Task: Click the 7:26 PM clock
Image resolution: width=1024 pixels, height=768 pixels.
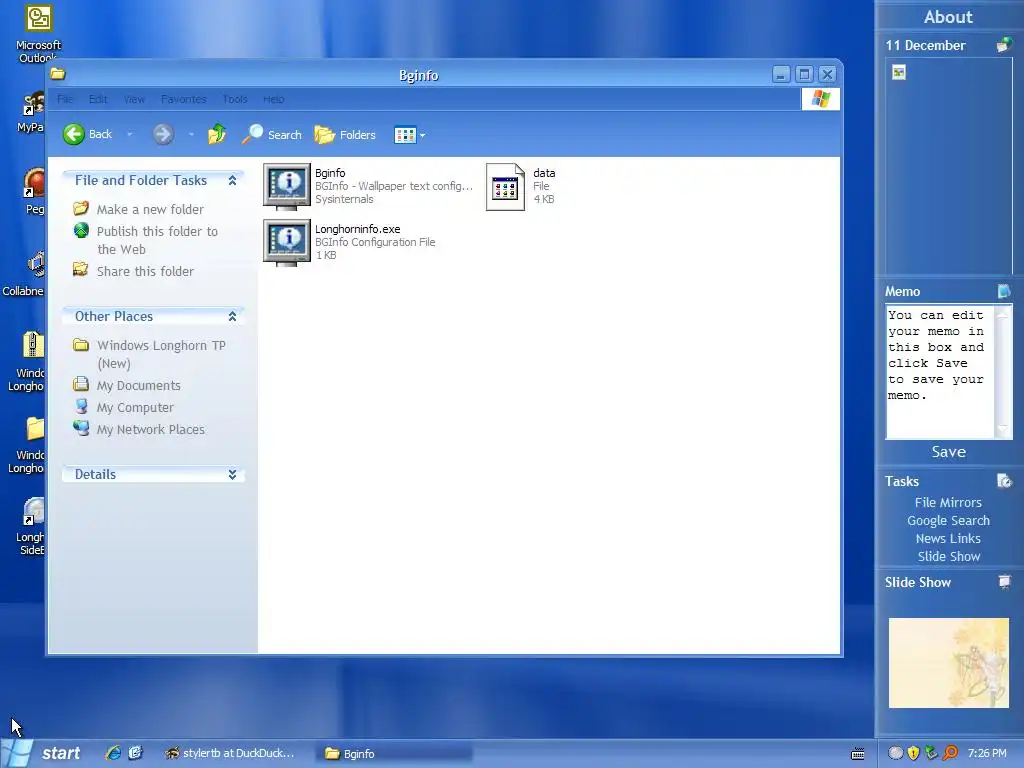Action: pos(987,754)
